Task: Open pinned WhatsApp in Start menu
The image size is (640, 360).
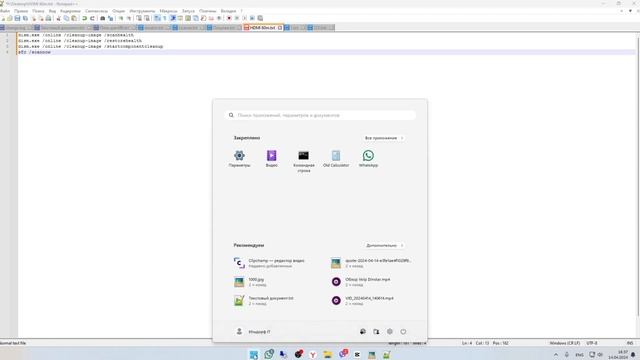Action: [368, 159]
